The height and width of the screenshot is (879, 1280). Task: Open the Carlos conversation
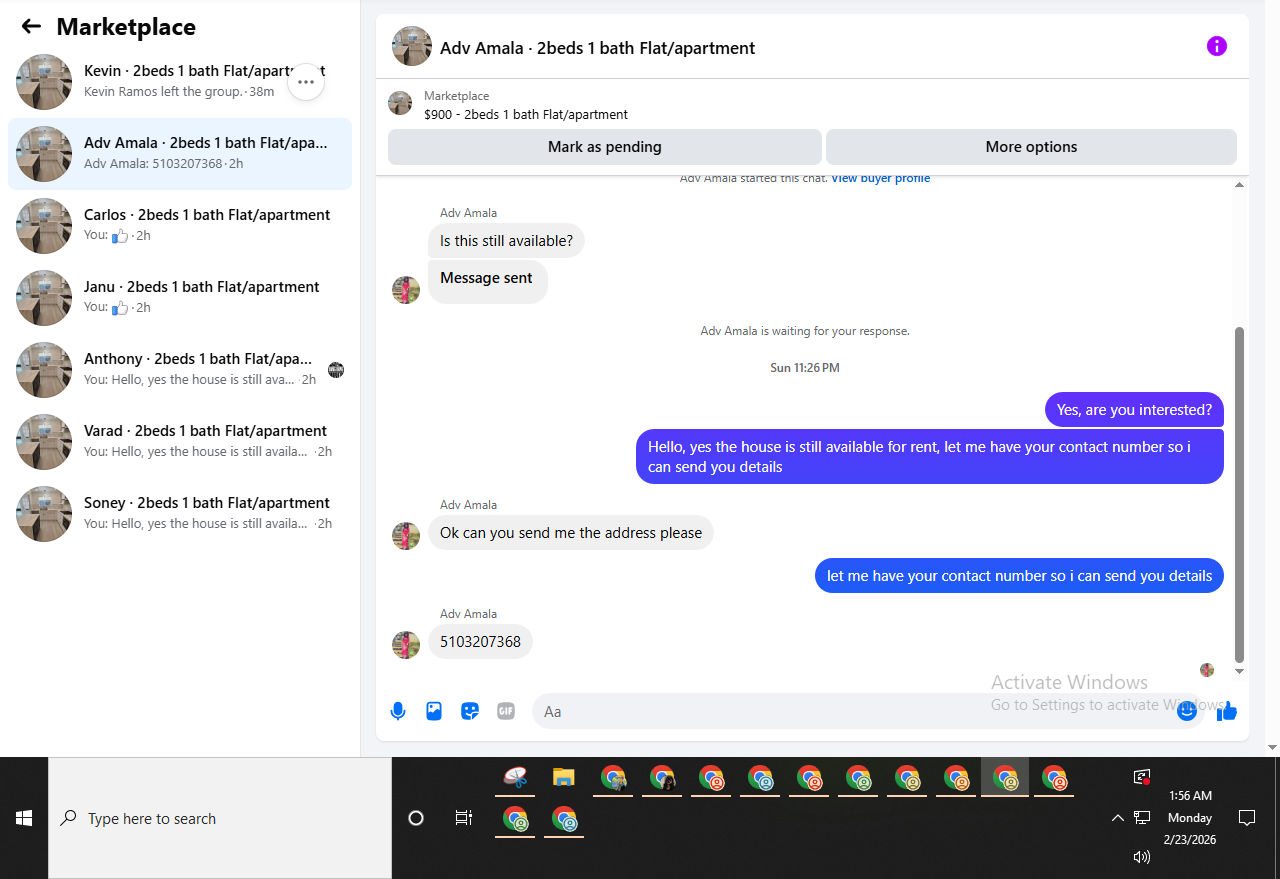180,226
